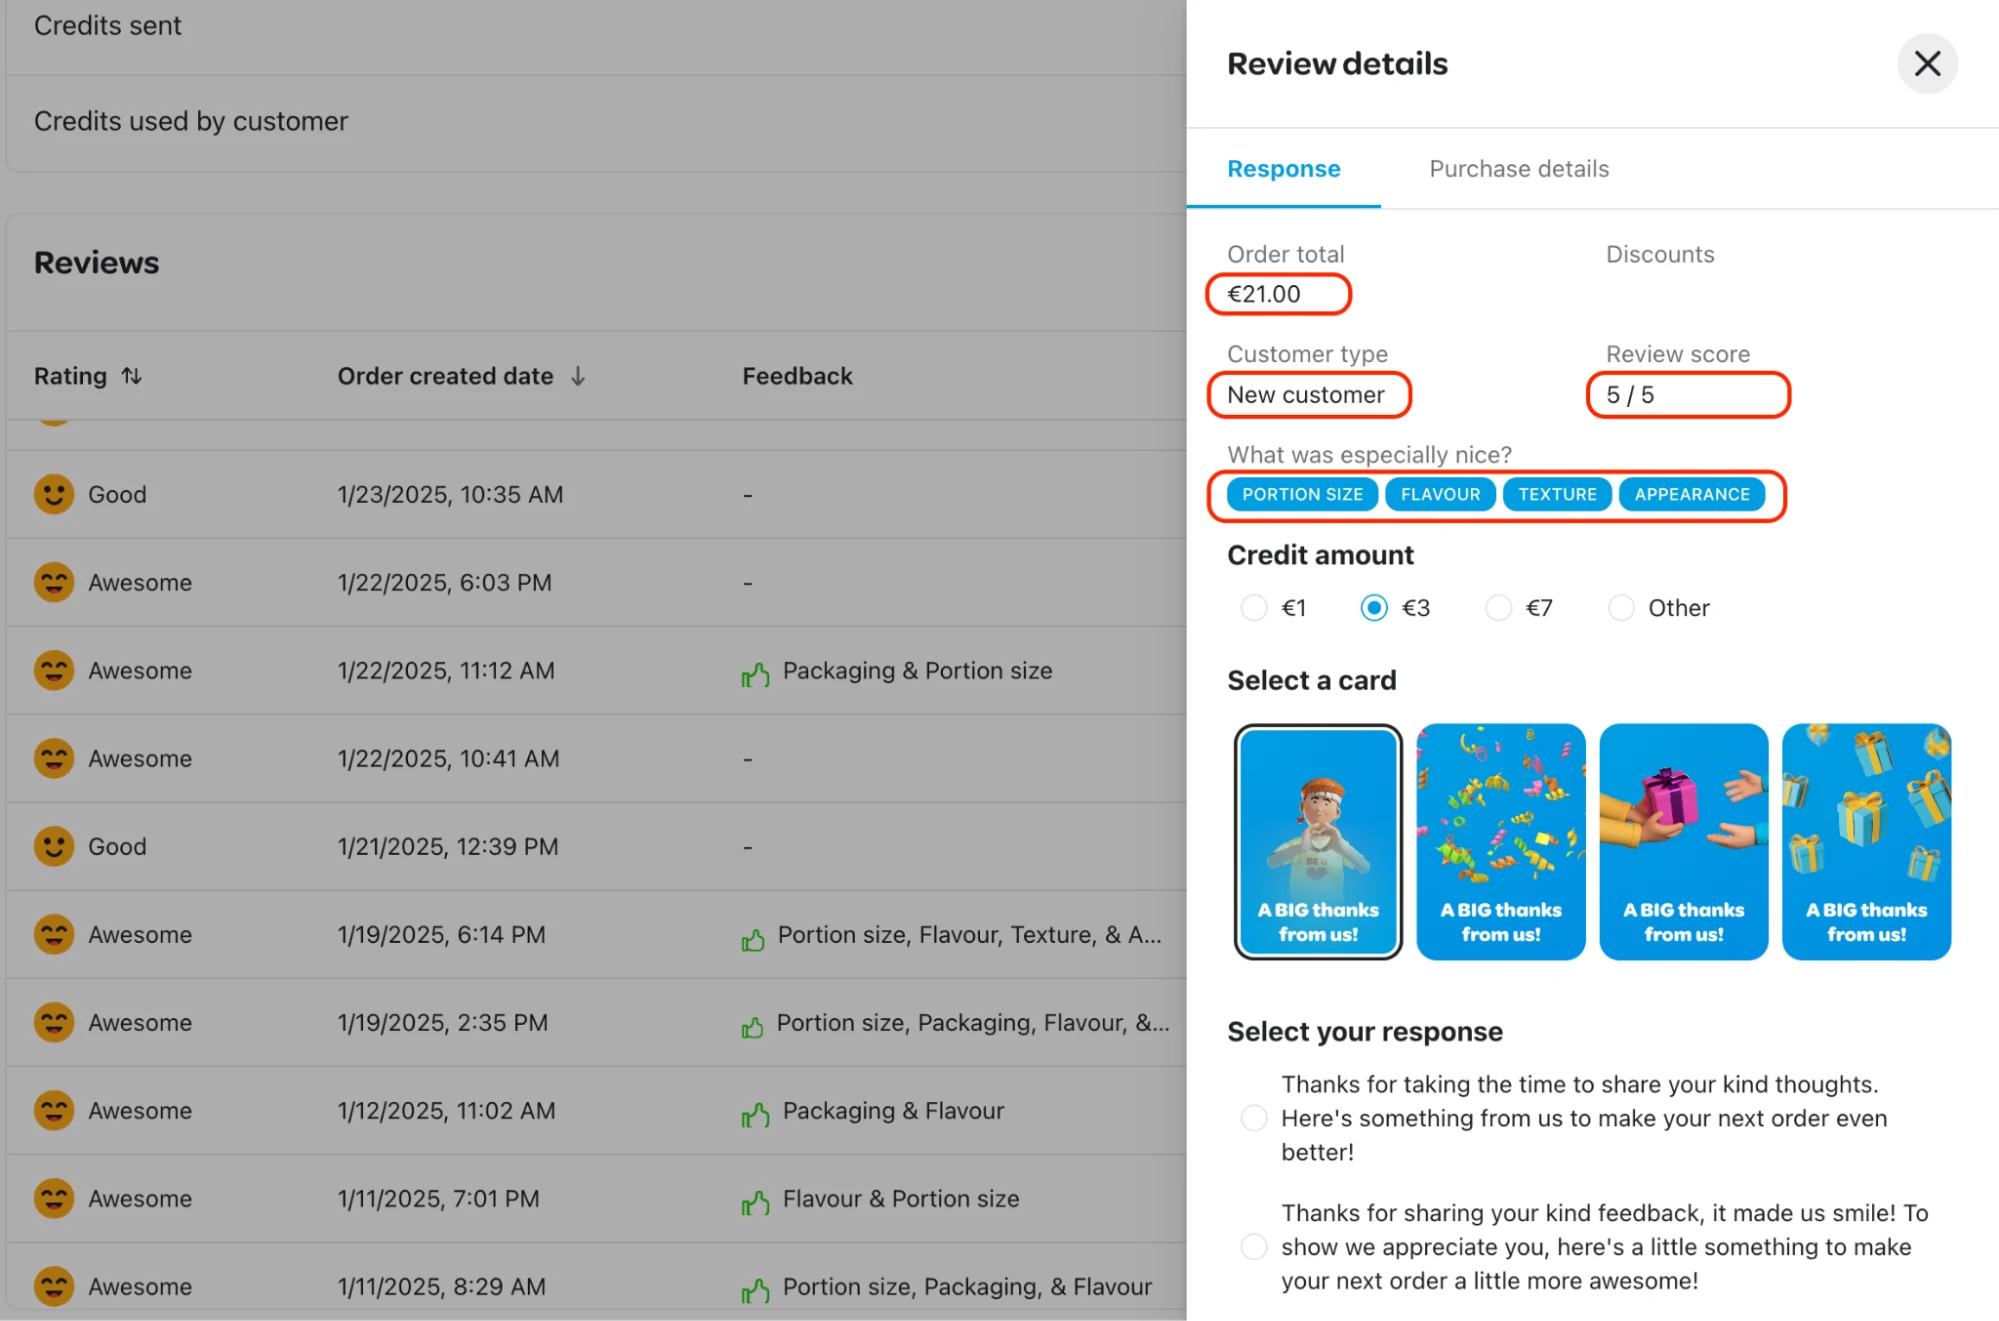Select the 'Thanks for taking the time' response
This screenshot has height=1321, width=1999.
coord(1253,1118)
